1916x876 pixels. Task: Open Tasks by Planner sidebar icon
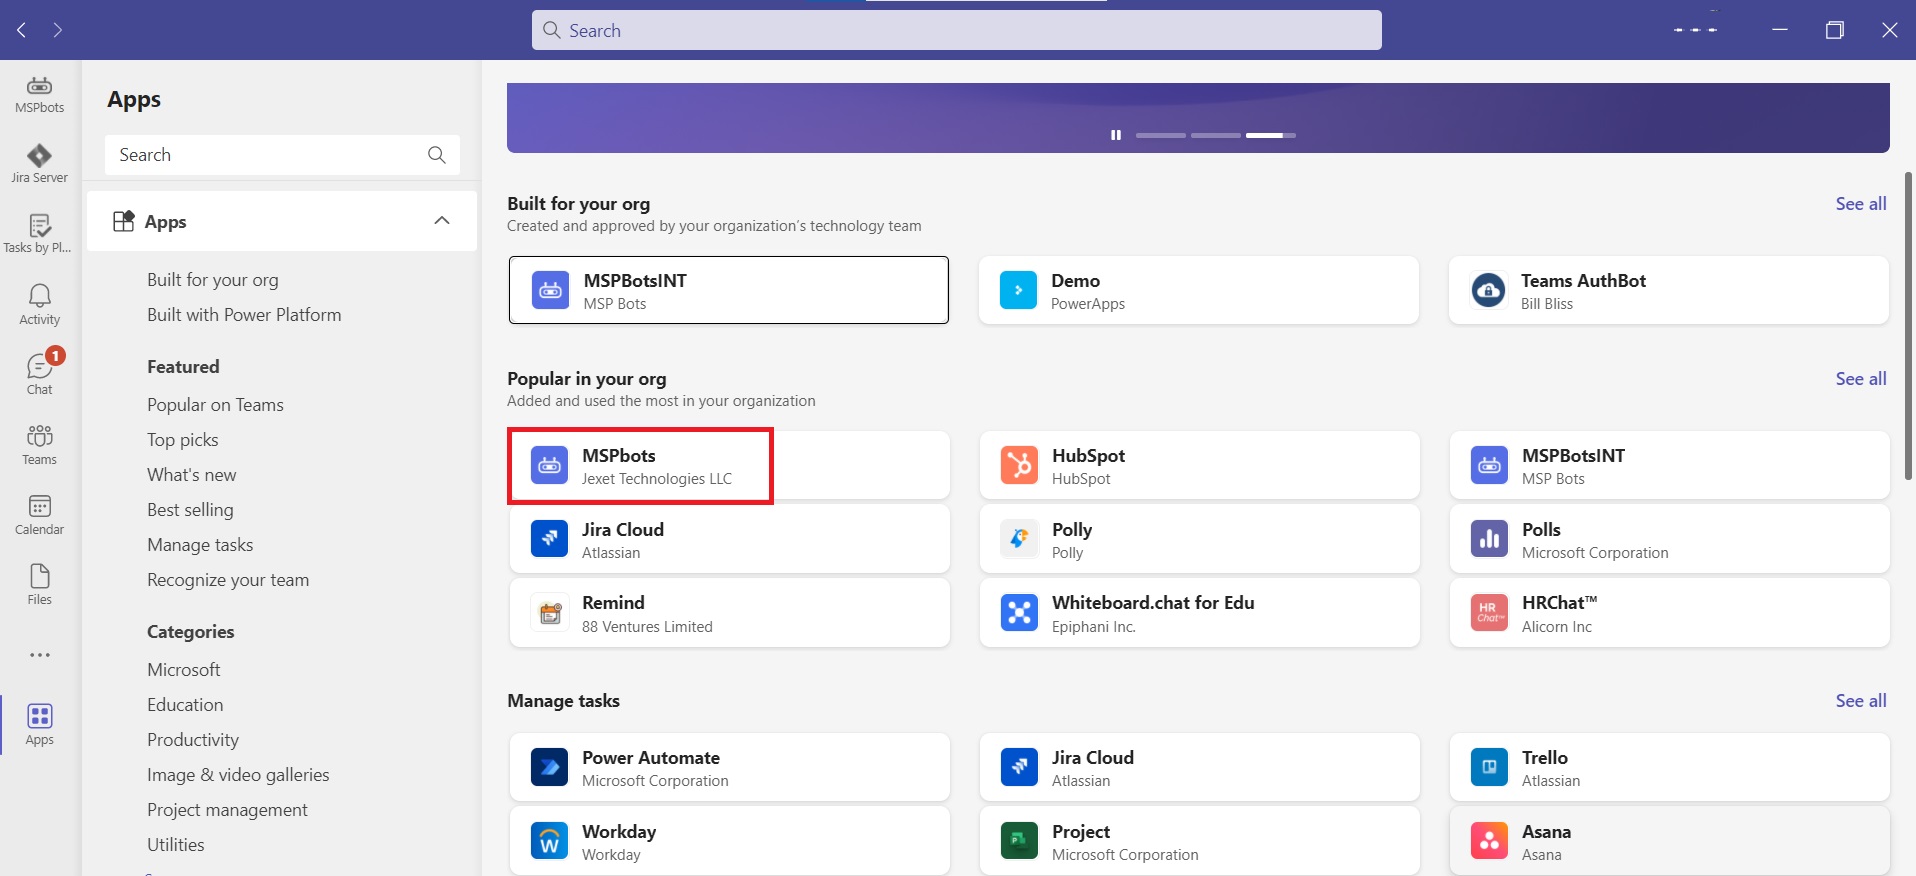[39, 234]
